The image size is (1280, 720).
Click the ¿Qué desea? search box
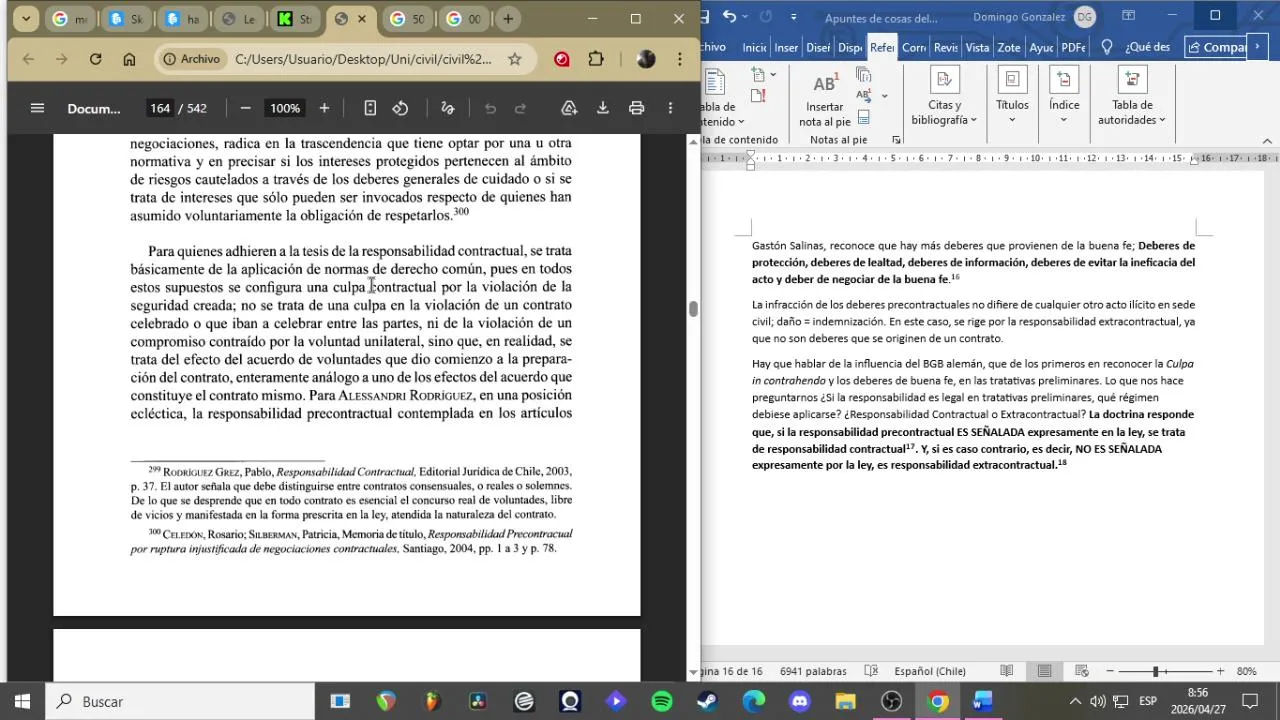pos(1147,47)
